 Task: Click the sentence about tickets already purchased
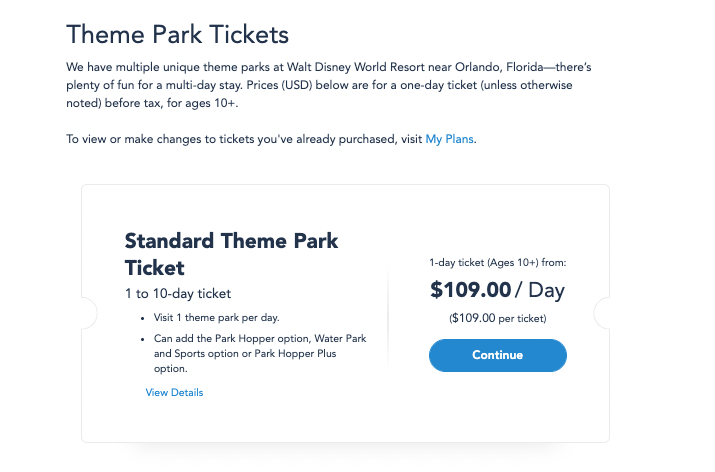coord(245,139)
